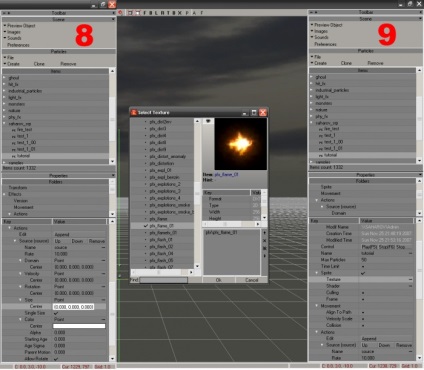
Task: Expand the monsters folder in left Items tree
Action: coord(5,104)
